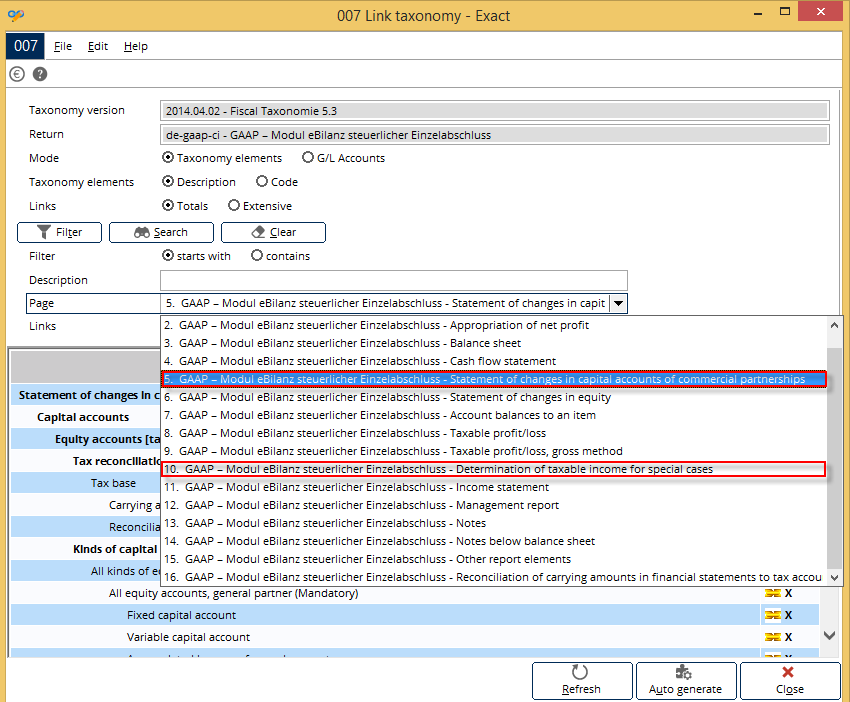
Task: Click X mark on All equity accounts row
Action: (788, 593)
